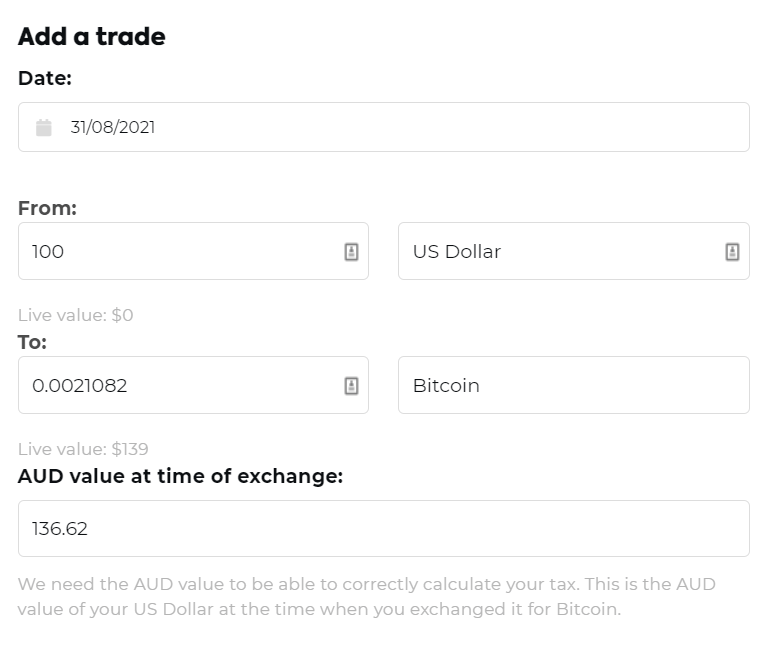This screenshot has height=655, width=769.
Task: Focus the To amount field containing 0.0021082
Action: tap(180, 386)
